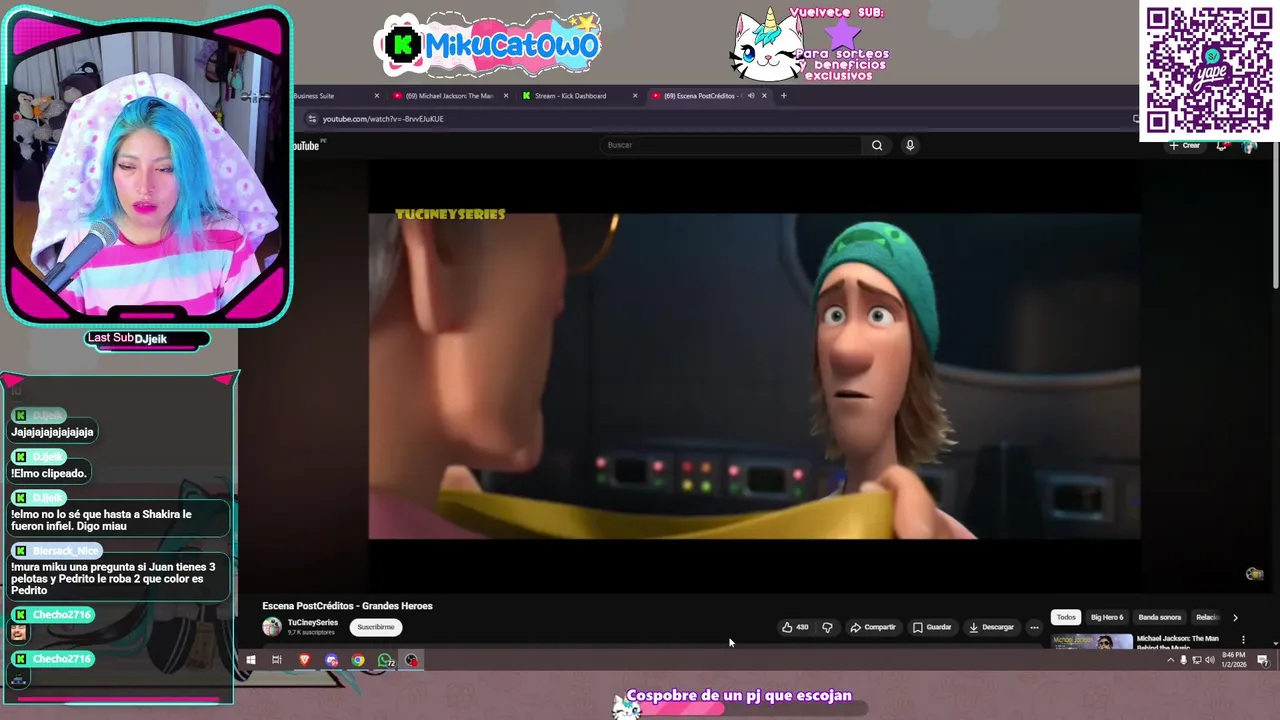Like the video with the thumbs-up icon

click(x=795, y=627)
